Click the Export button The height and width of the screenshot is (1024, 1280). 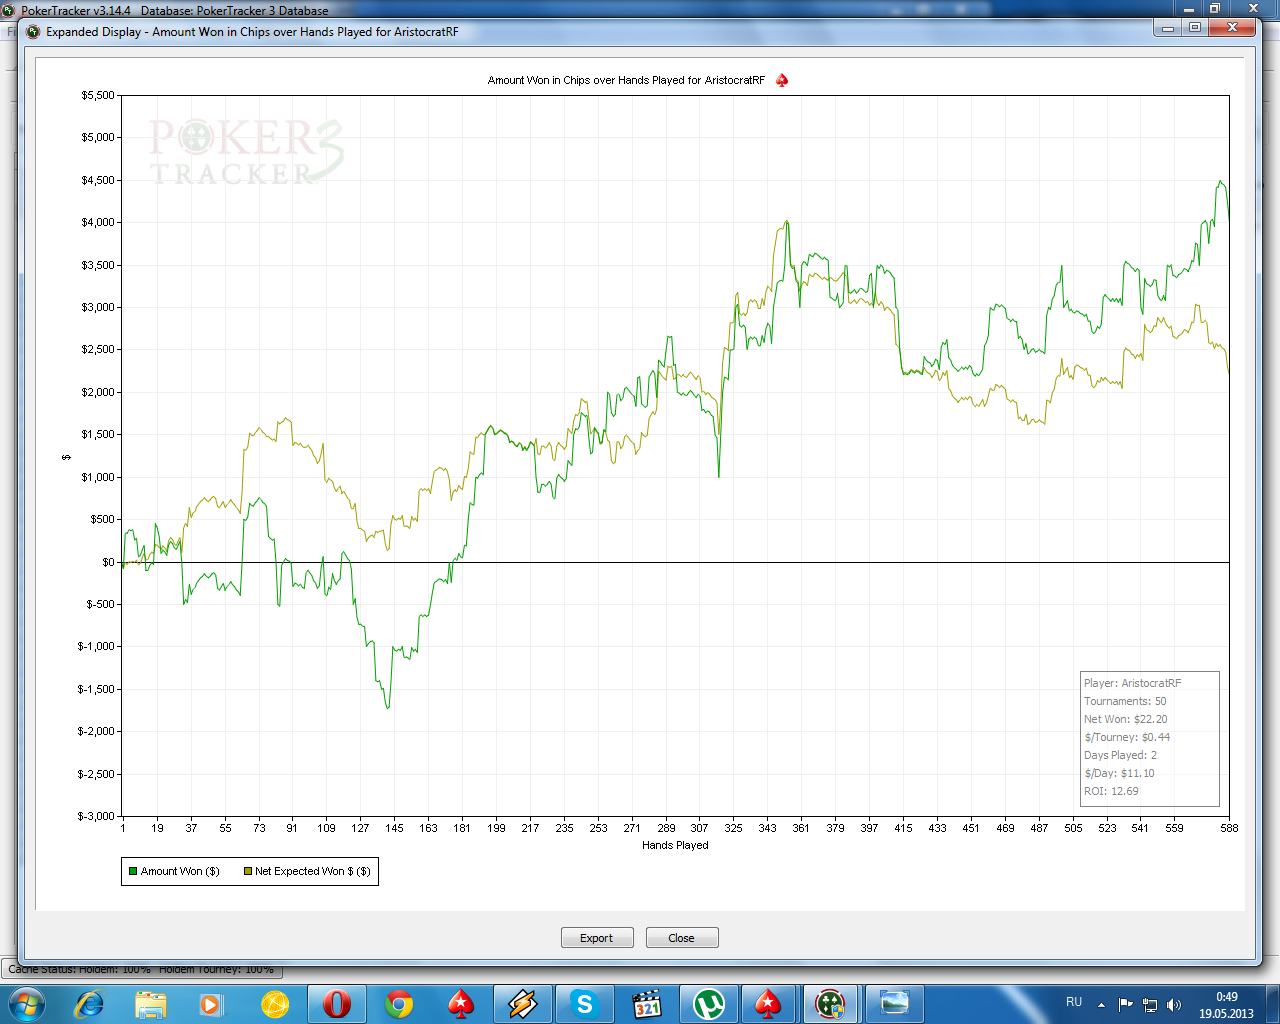tap(597, 938)
